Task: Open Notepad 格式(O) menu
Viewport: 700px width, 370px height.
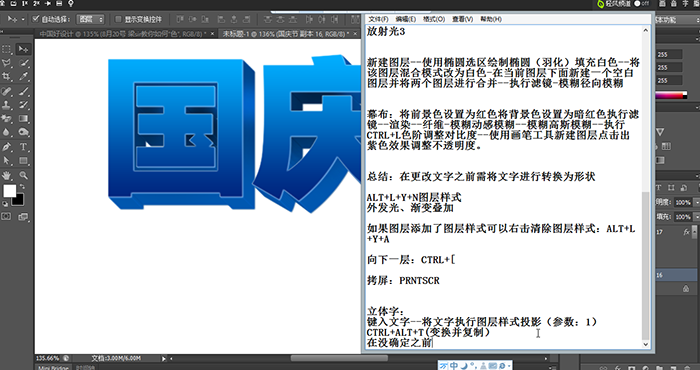Action: (x=434, y=19)
